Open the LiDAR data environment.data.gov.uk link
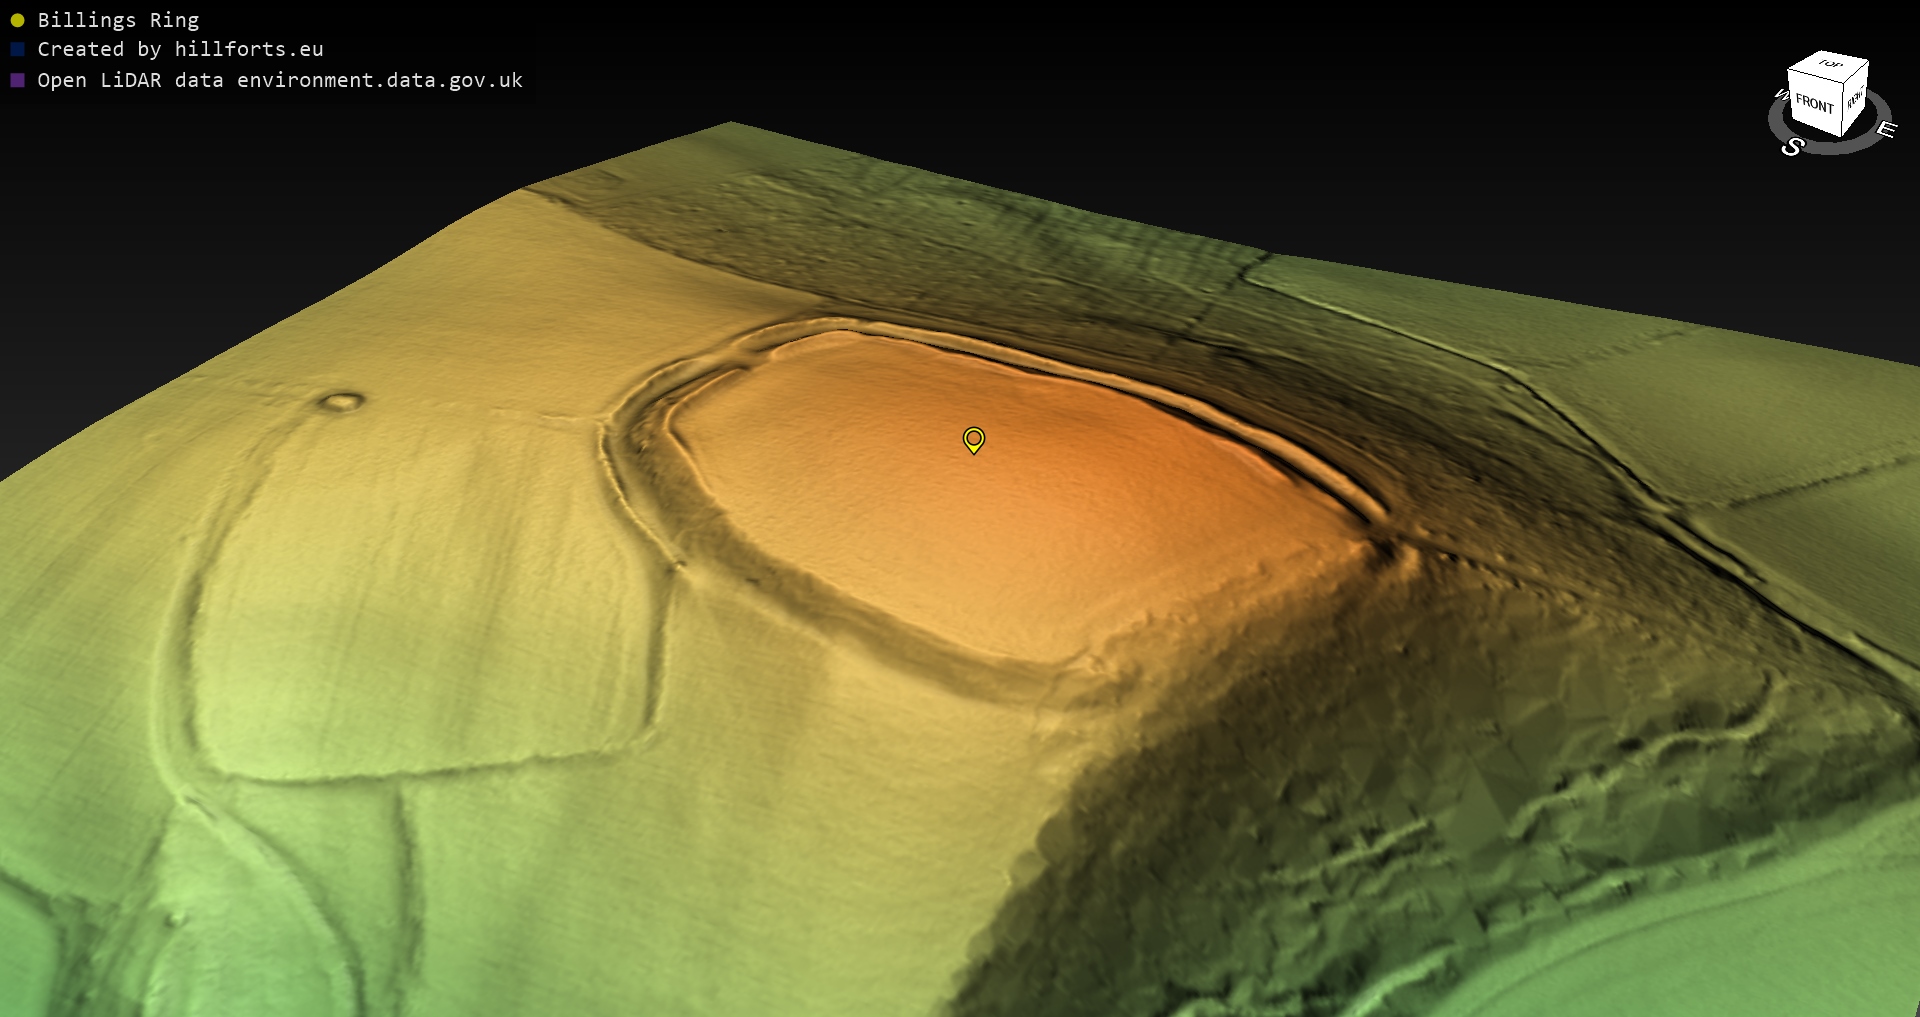Screen dimensions: 1920x1017 click(x=280, y=80)
